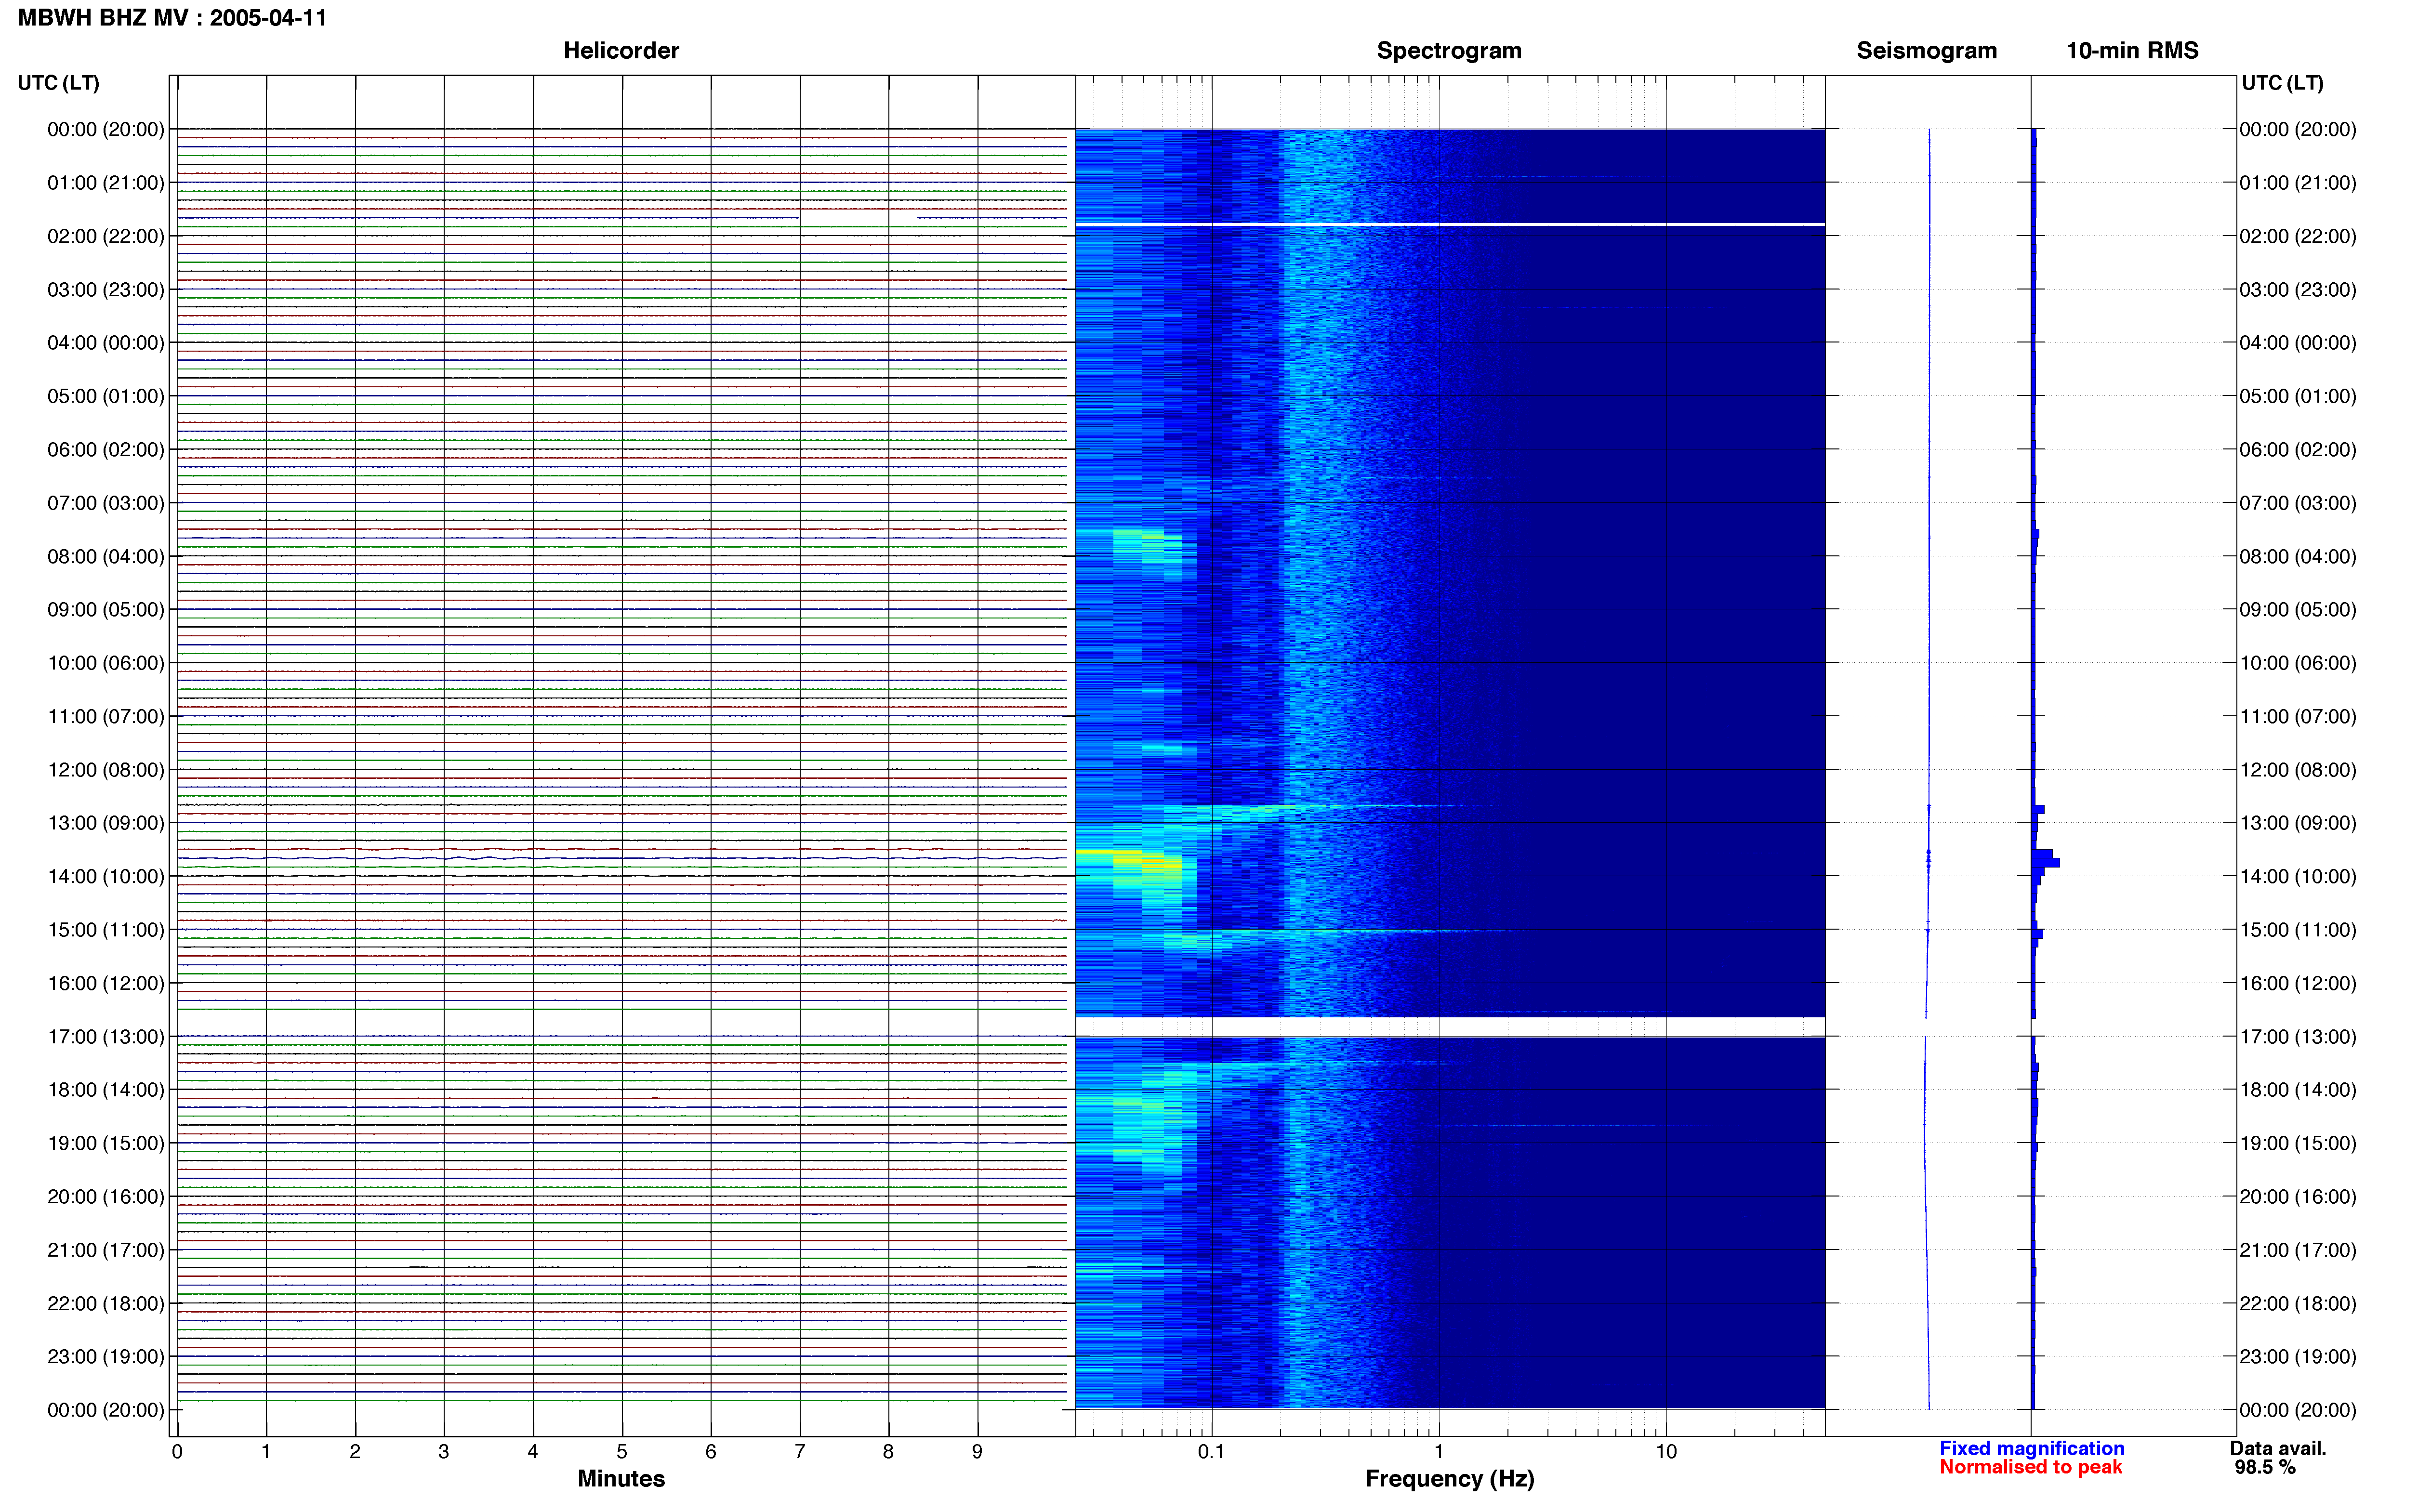The width and height of the screenshot is (2418, 1512).
Task: Click the 10 tick on the frequency axis
Action: 1666,1451
